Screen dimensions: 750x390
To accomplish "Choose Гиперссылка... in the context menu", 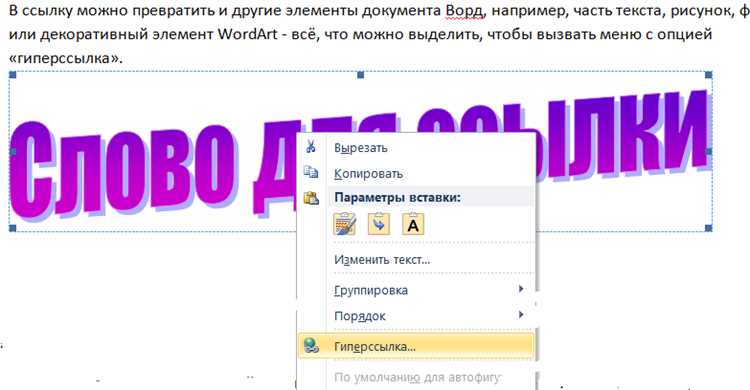I will [x=416, y=346].
